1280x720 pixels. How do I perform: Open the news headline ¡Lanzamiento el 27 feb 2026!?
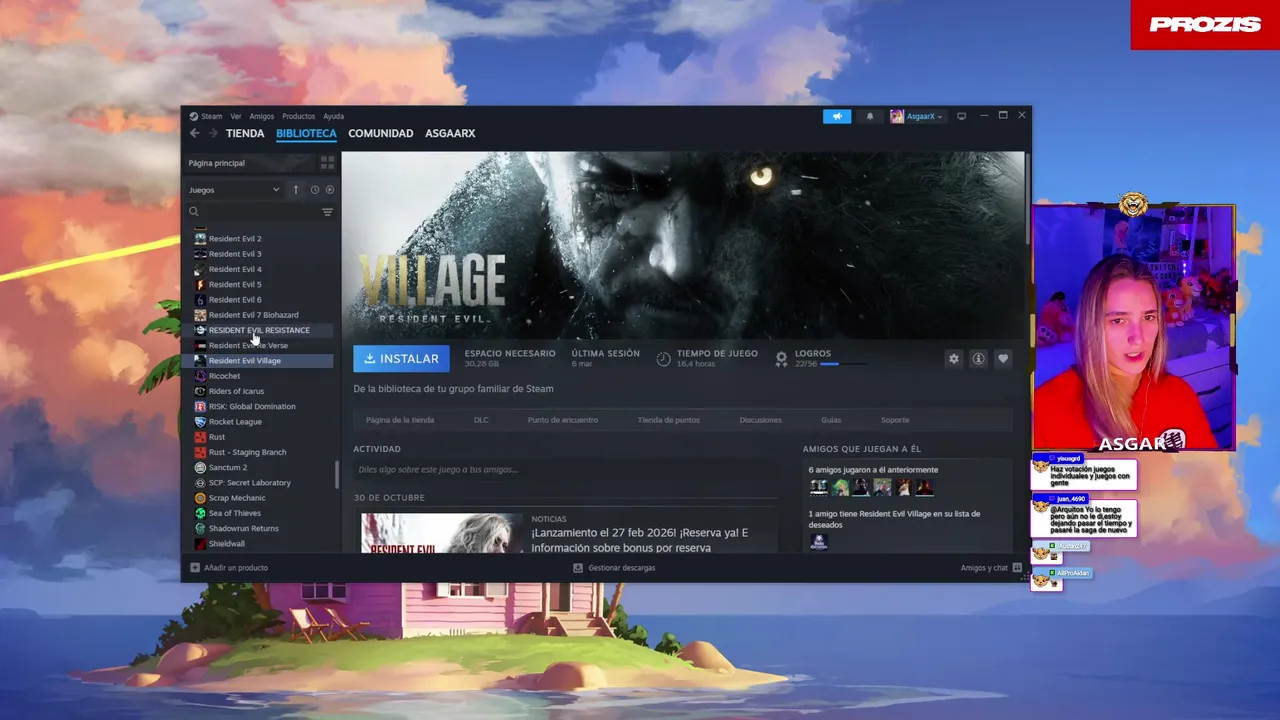pos(640,540)
